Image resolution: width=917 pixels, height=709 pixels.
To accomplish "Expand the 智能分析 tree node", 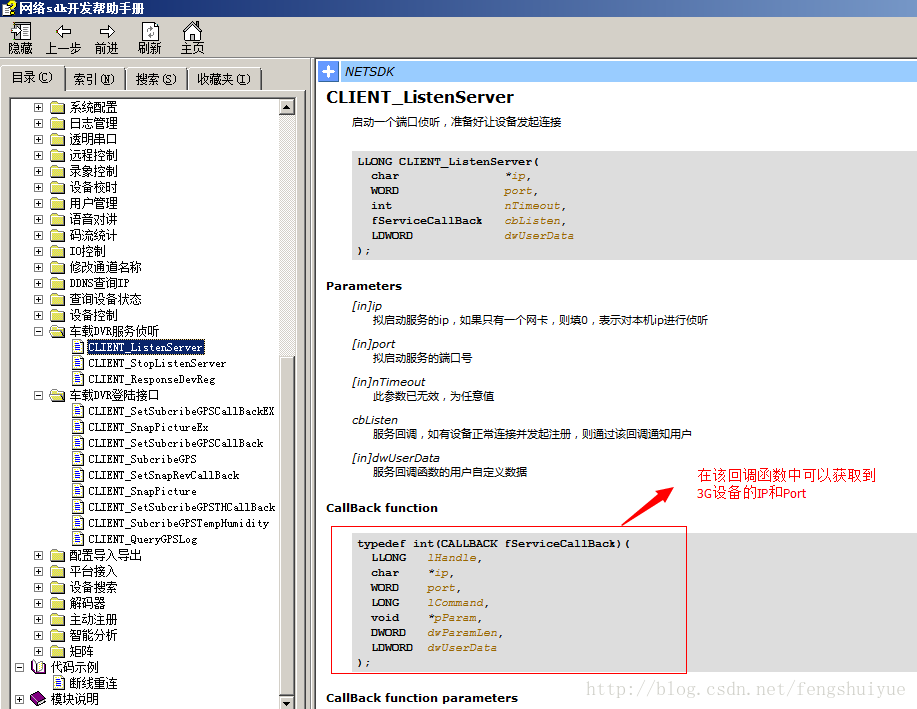I will coord(38,635).
